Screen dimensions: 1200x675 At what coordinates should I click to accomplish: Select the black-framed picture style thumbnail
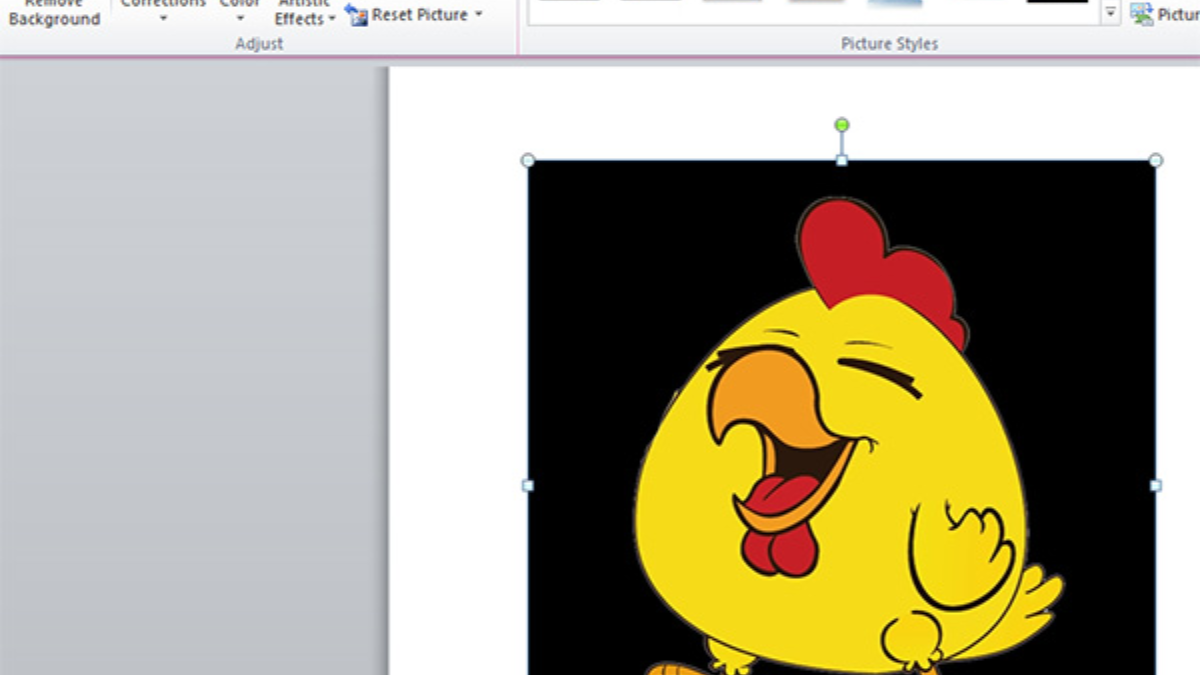pos(1057,3)
